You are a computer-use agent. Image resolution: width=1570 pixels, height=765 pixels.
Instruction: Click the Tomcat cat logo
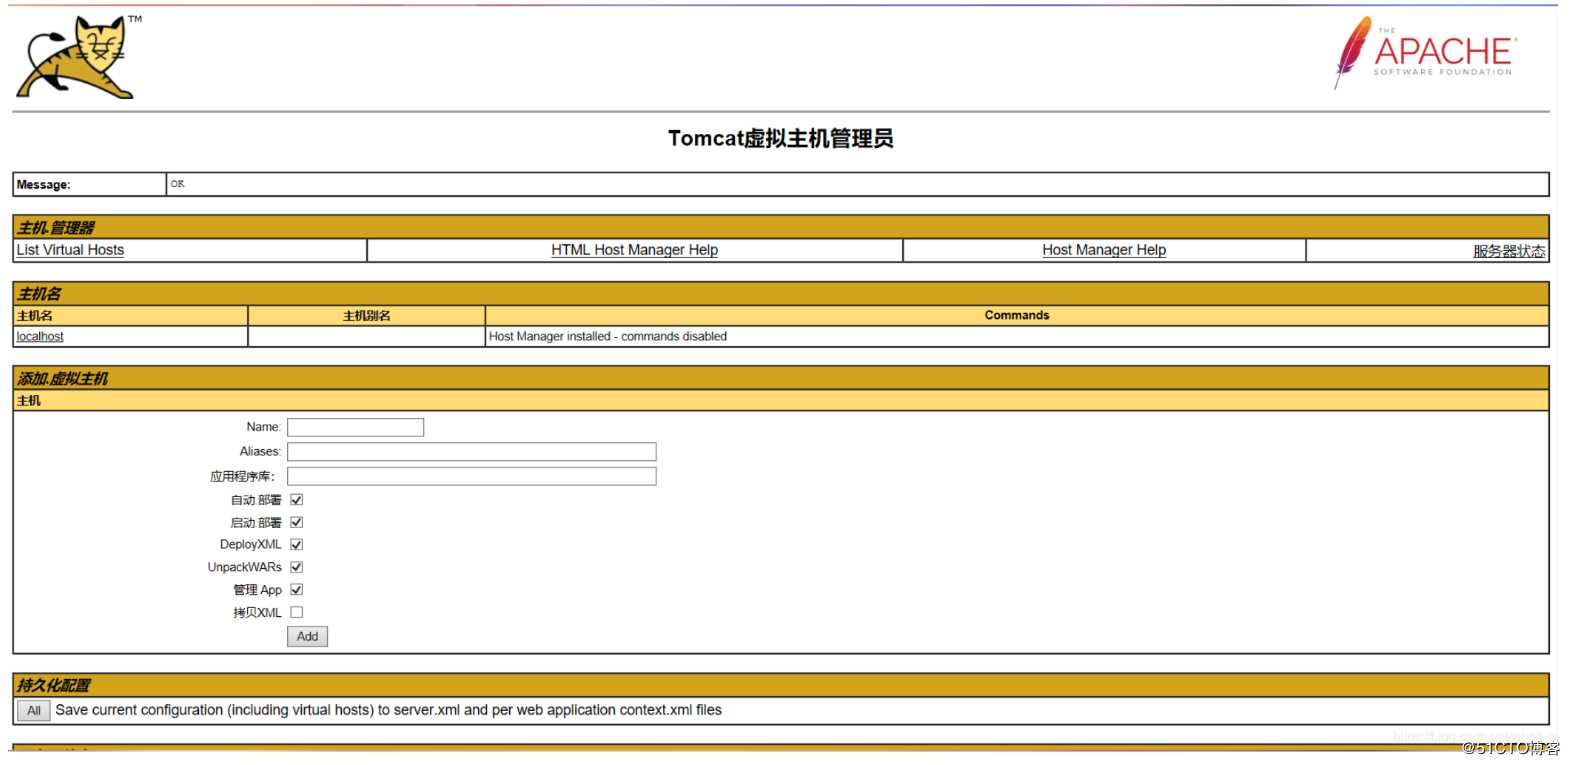point(78,57)
